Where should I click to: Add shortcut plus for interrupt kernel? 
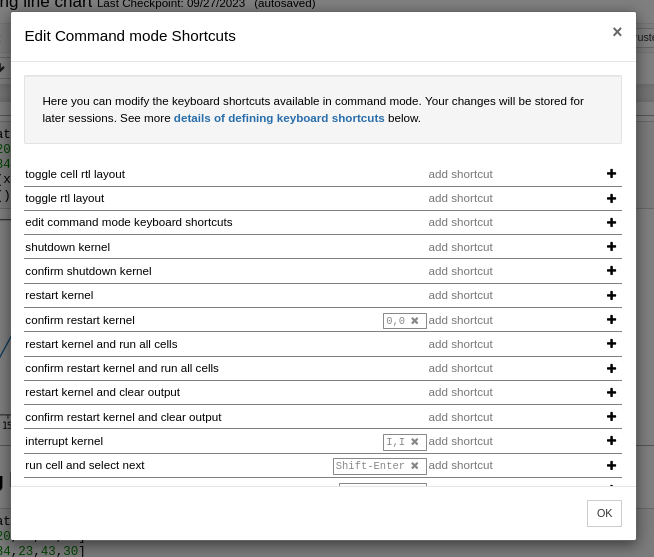(611, 441)
